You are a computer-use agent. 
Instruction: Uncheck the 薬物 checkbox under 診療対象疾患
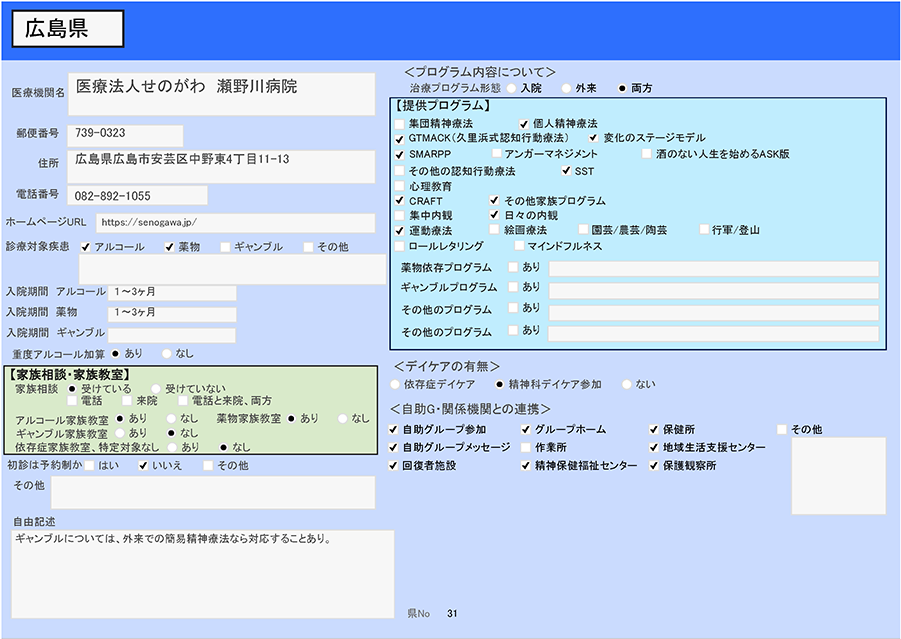pyautogui.click(x=170, y=247)
